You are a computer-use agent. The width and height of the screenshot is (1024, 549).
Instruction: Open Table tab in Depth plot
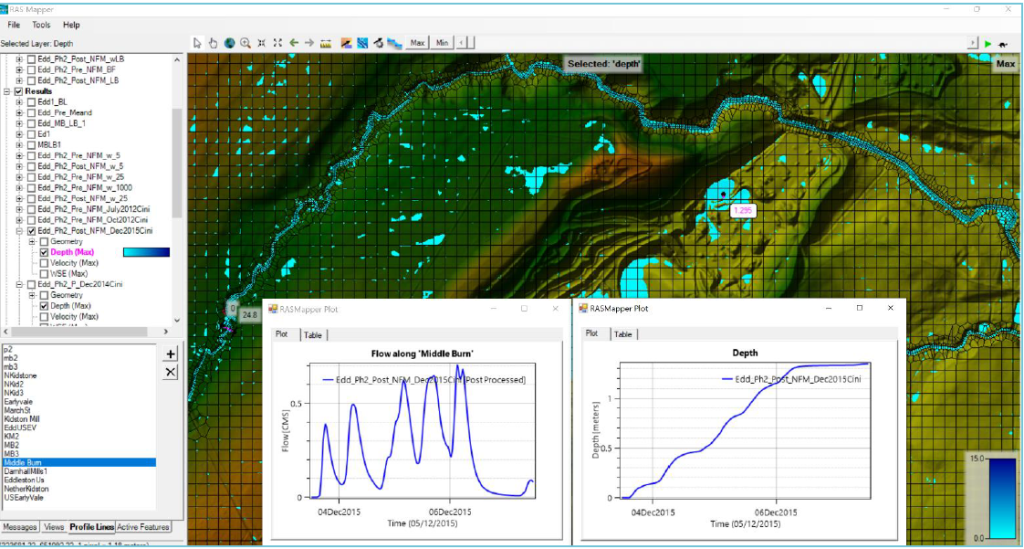click(x=624, y=334)
